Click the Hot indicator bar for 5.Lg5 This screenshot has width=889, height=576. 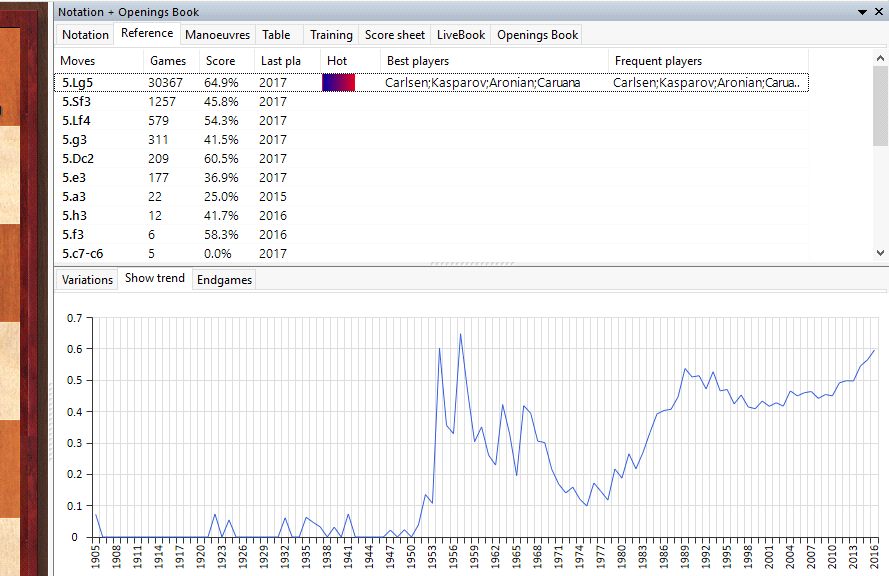pyautogui.click(x=338, y=83)
